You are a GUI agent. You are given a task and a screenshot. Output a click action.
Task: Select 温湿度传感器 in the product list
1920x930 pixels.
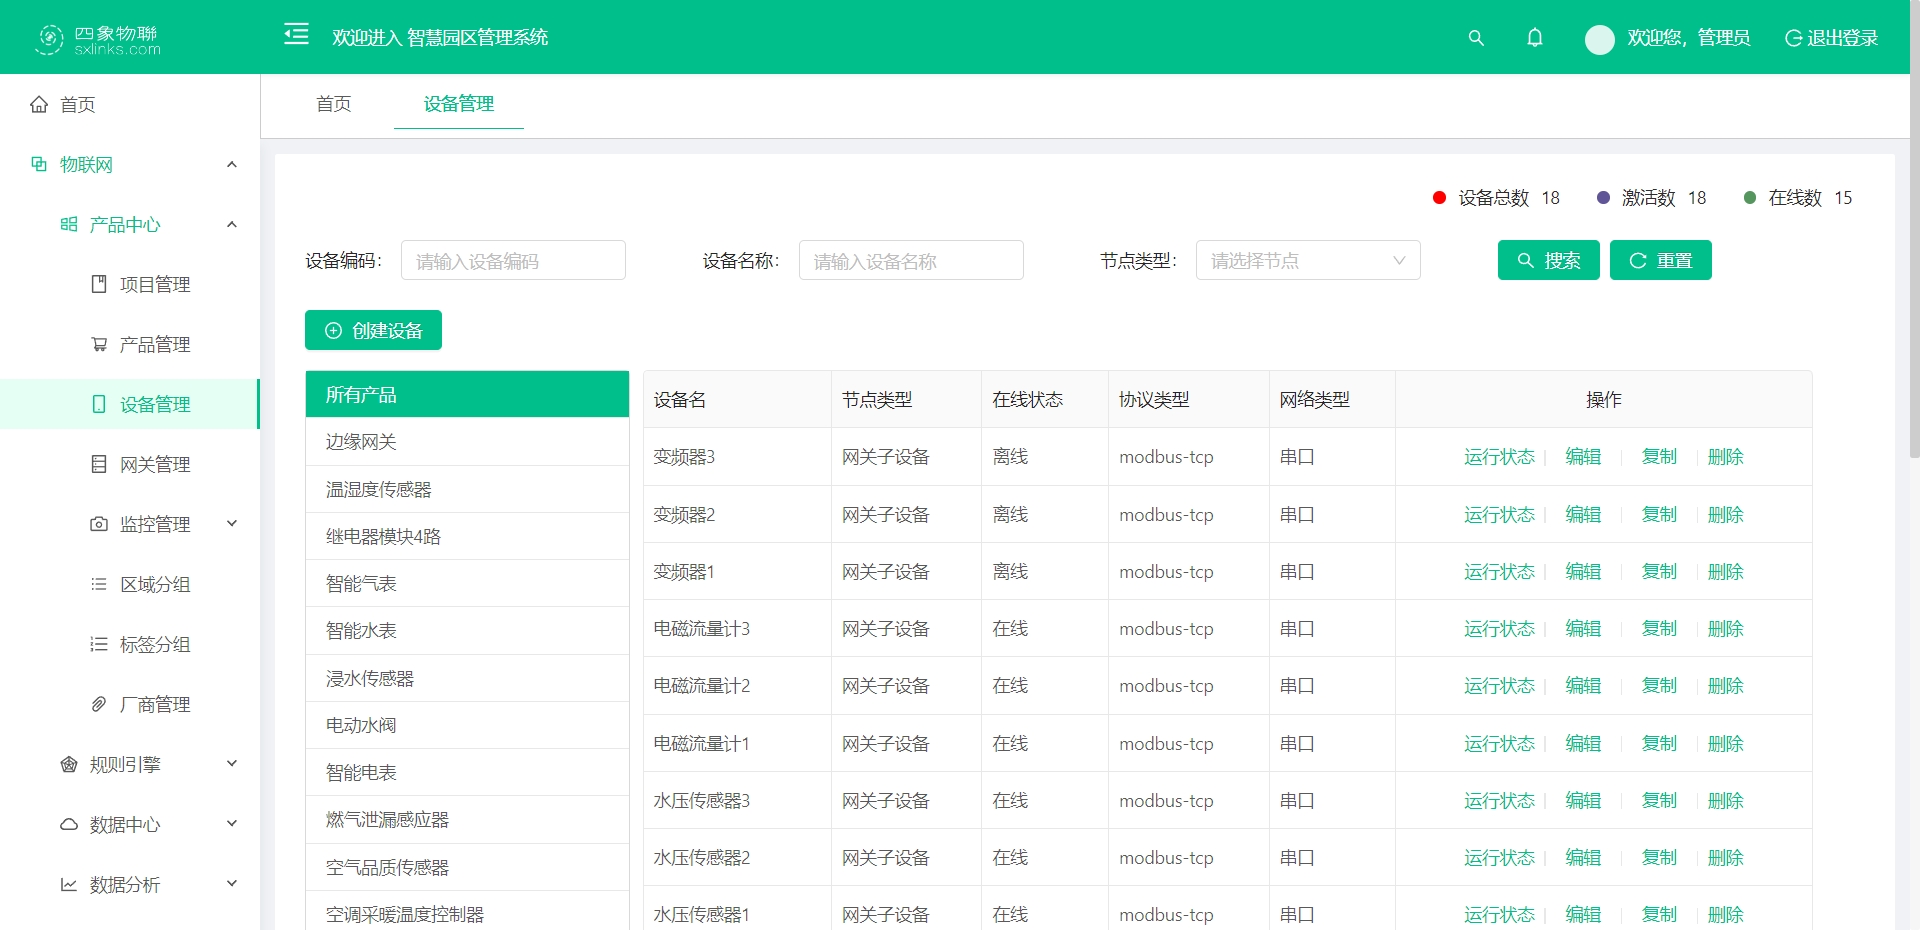pyautogui.click(x=378, y=490)
